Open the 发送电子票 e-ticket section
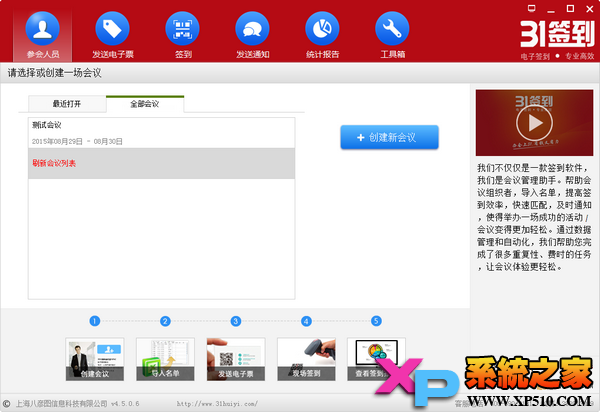The image size is (600, 412). tap(112, 35)
